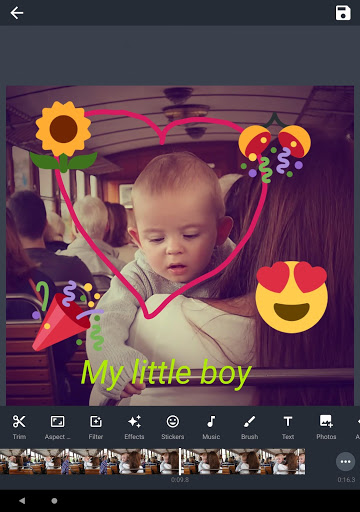360x512 pixels.
Task: Tap the Android home circle button
Action: tap(54, 501)
